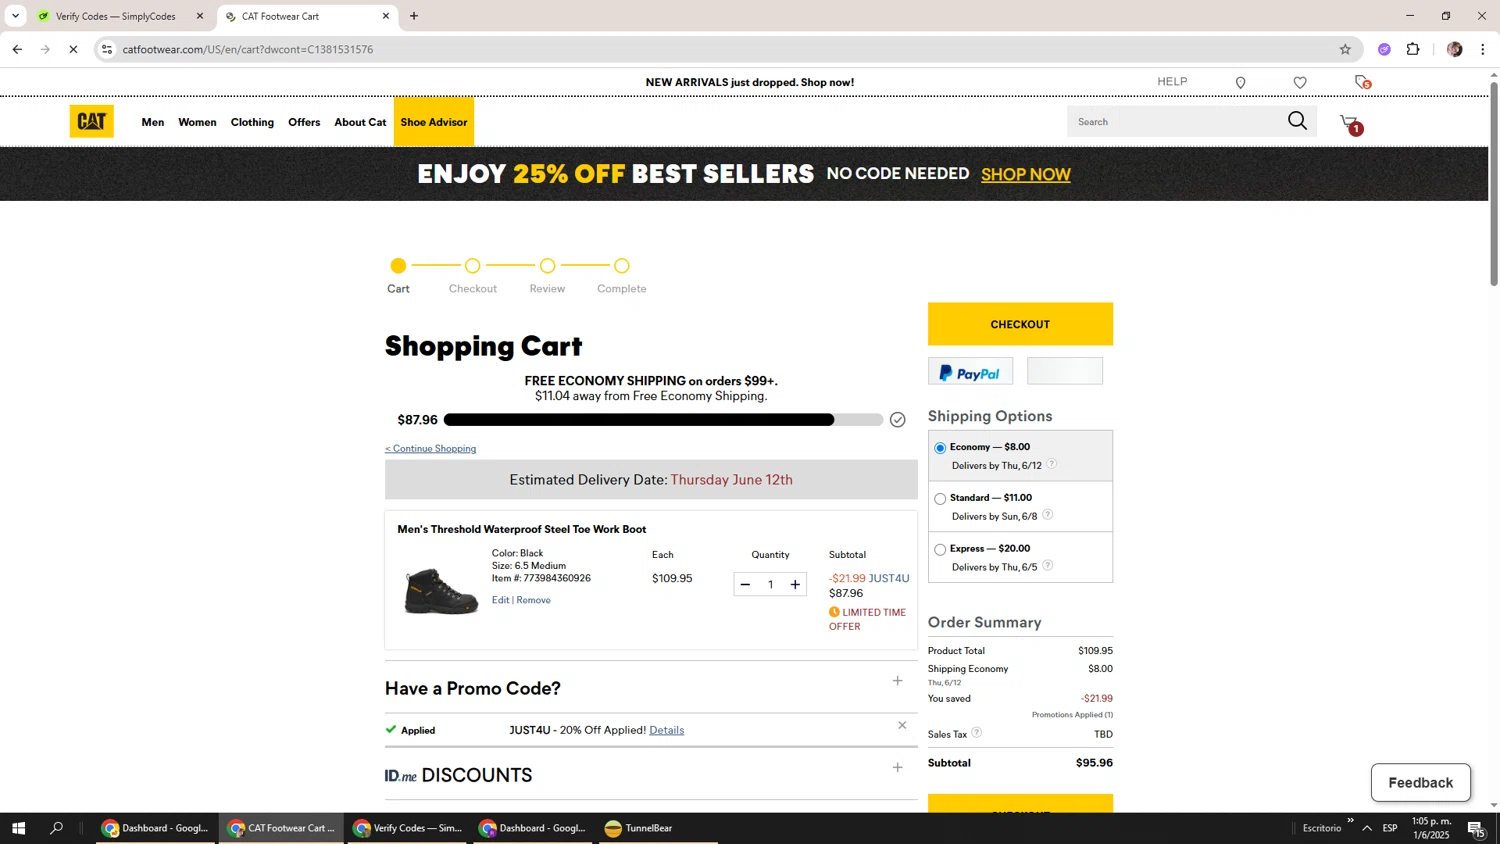This screenshot has width=1500, height=844.
Task: Open the wishlist heart icon
Action: 1300,83
